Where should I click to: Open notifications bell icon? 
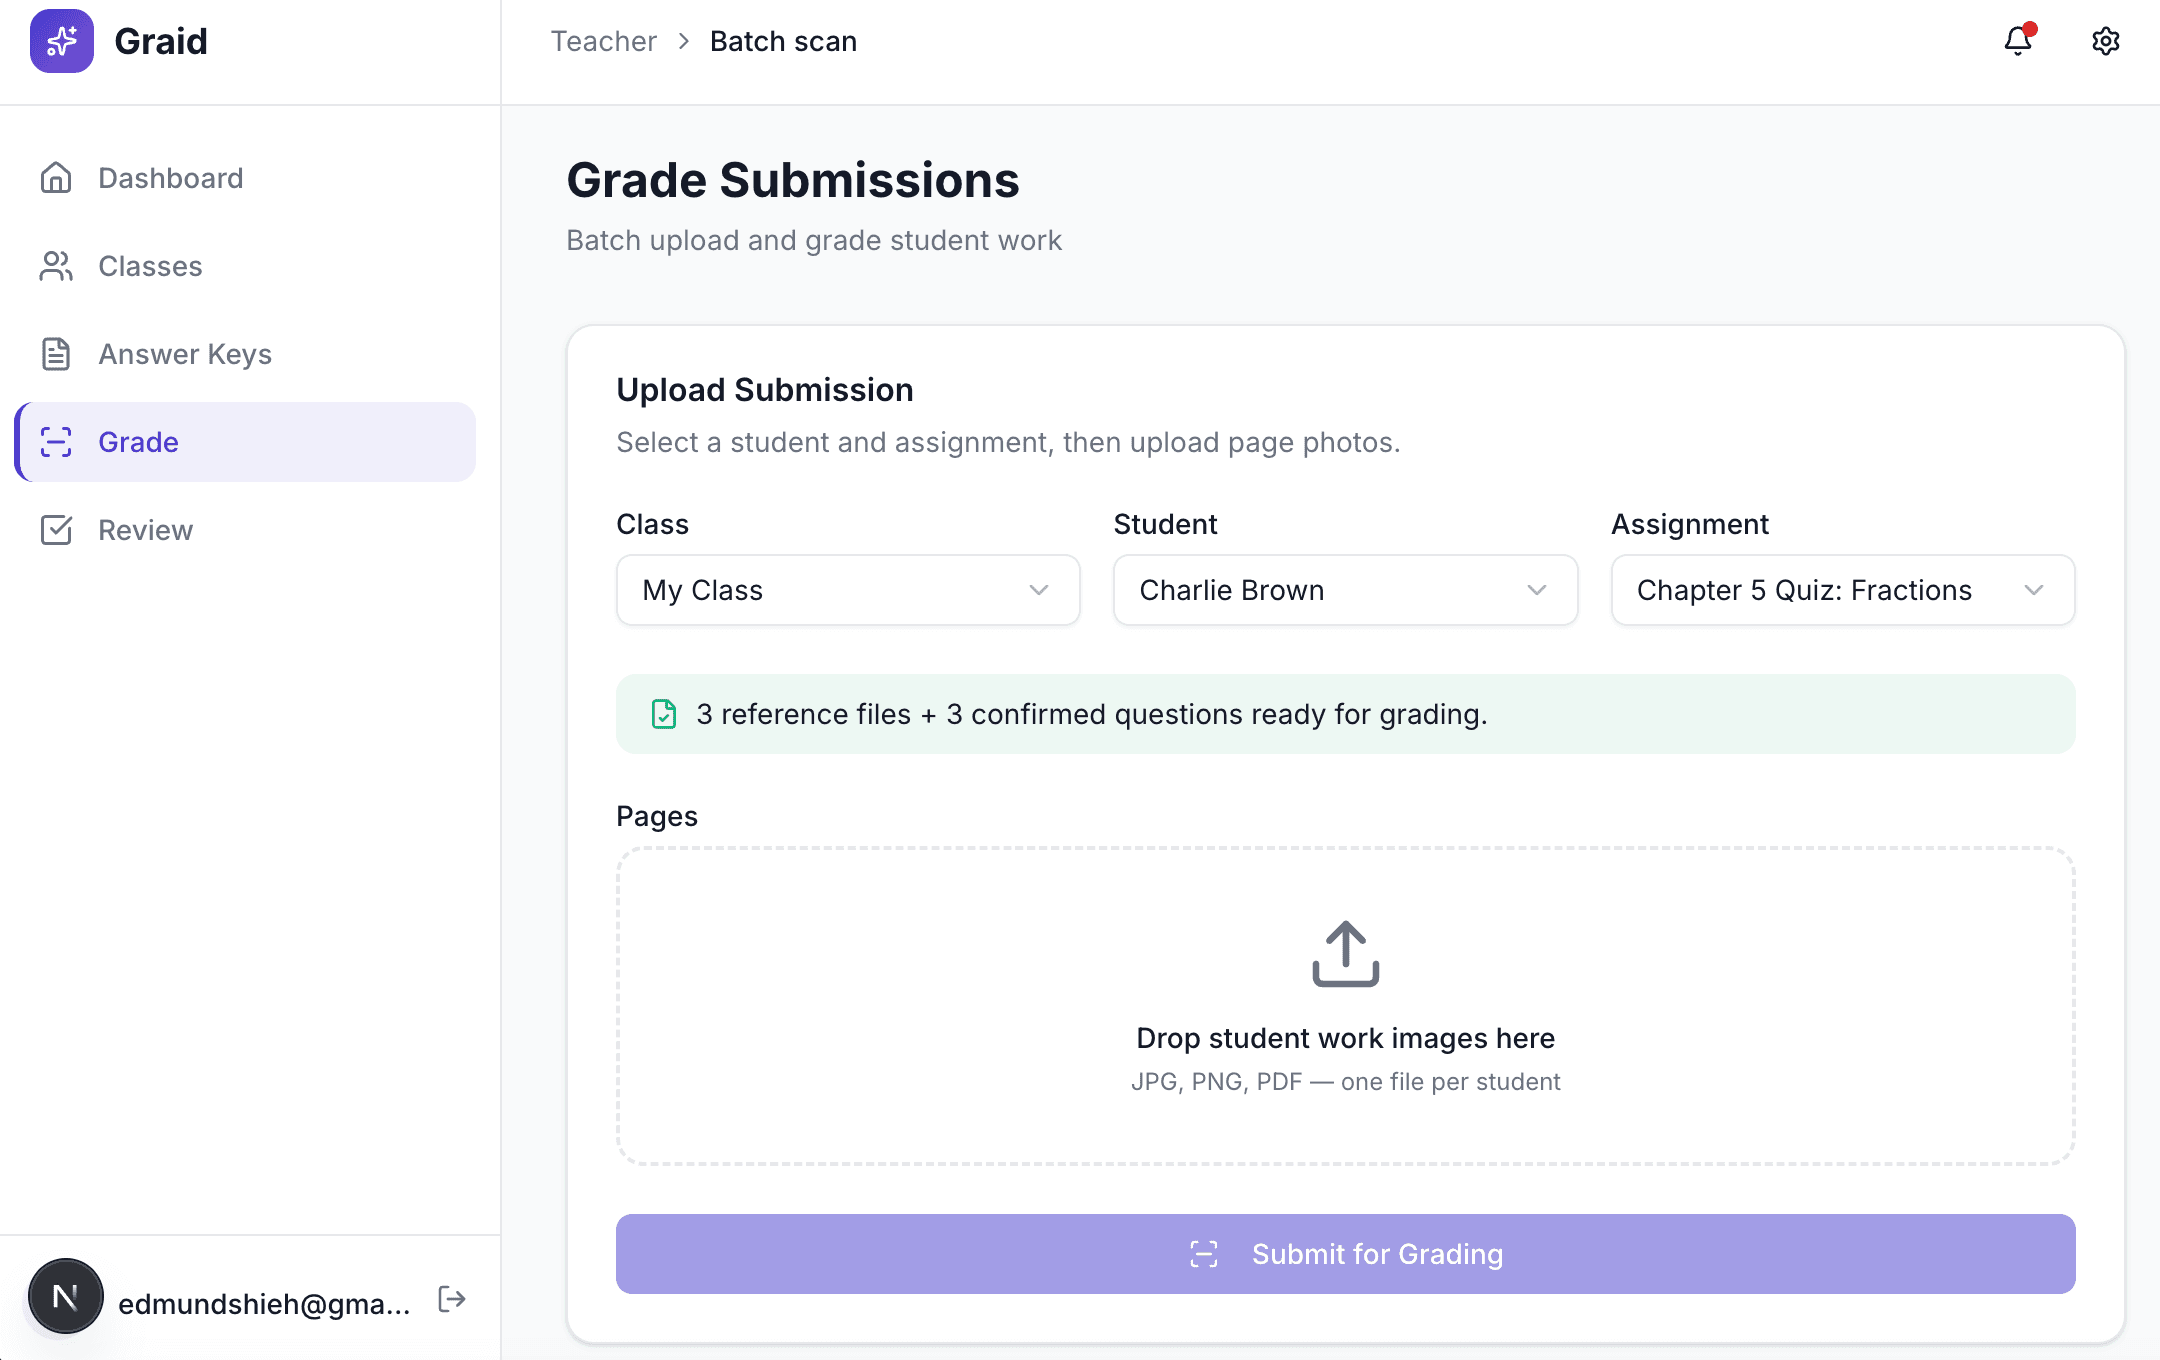click(x=2018, y=41)
